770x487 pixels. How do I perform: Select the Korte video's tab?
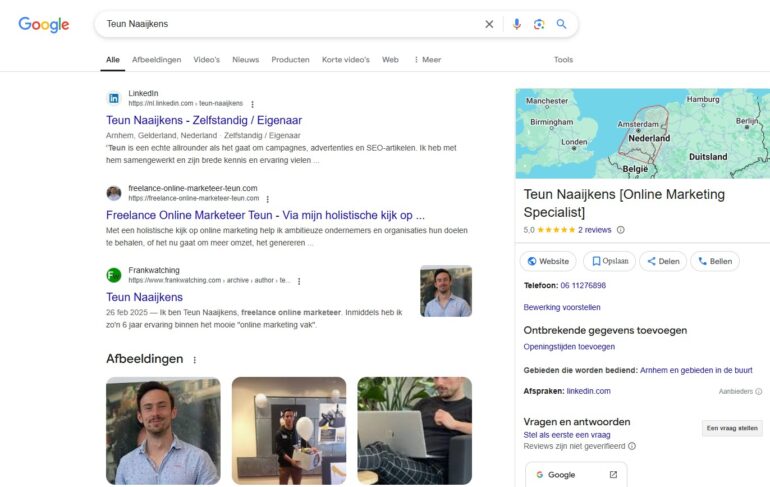click(x=346, y=59)
